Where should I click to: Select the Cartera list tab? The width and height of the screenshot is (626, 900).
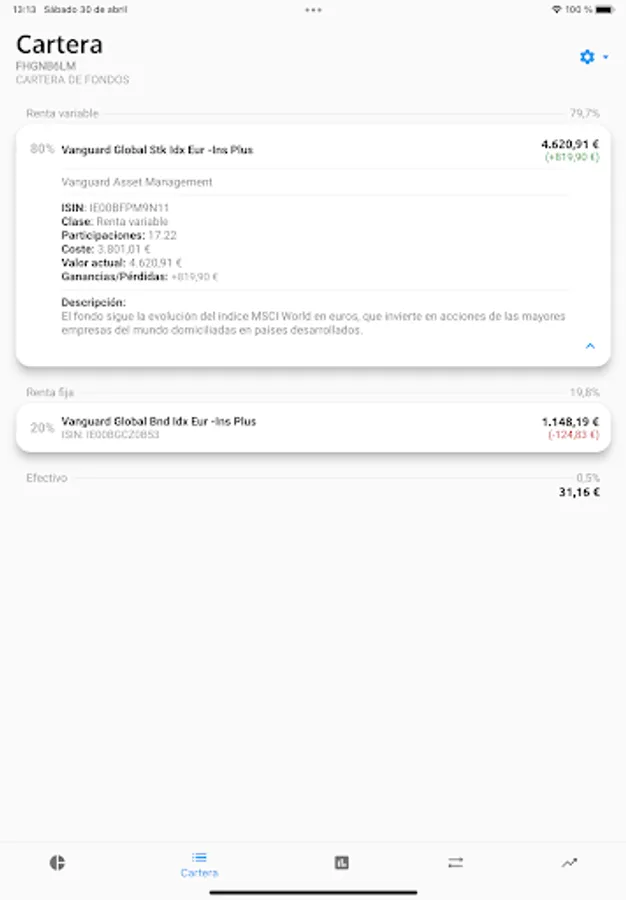pos(199,864)
